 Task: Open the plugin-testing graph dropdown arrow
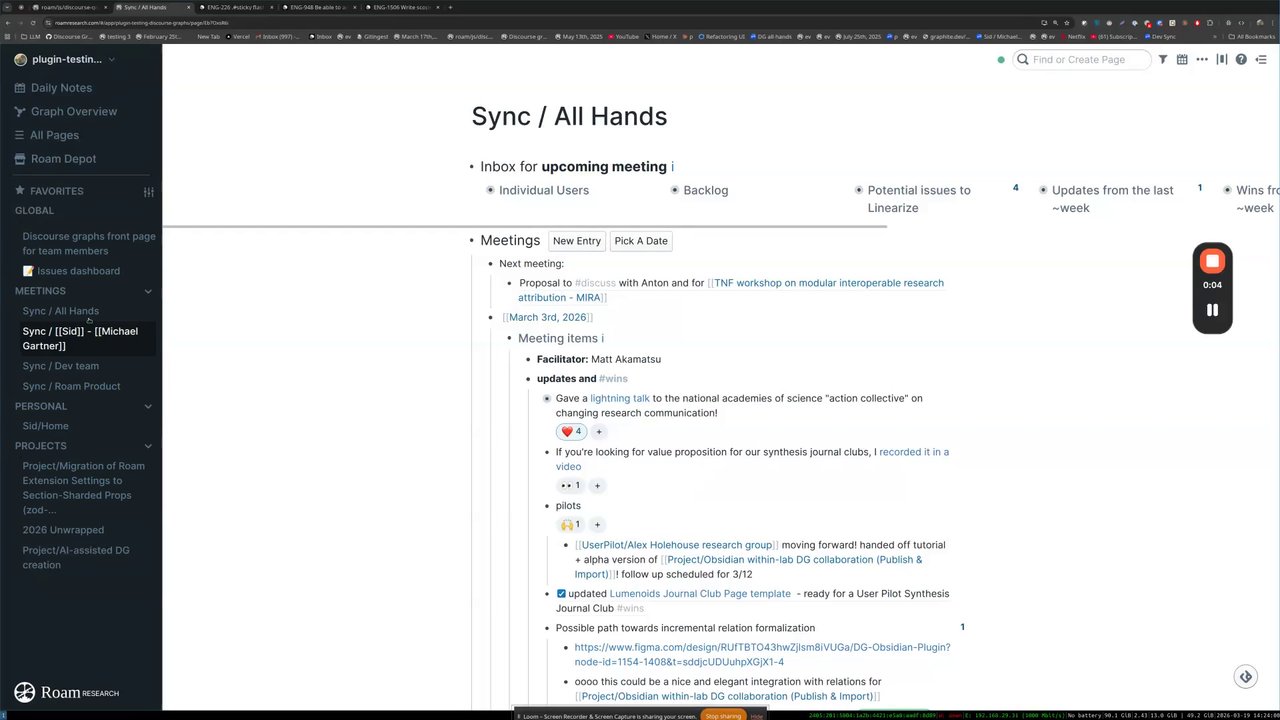click(111, 60)
